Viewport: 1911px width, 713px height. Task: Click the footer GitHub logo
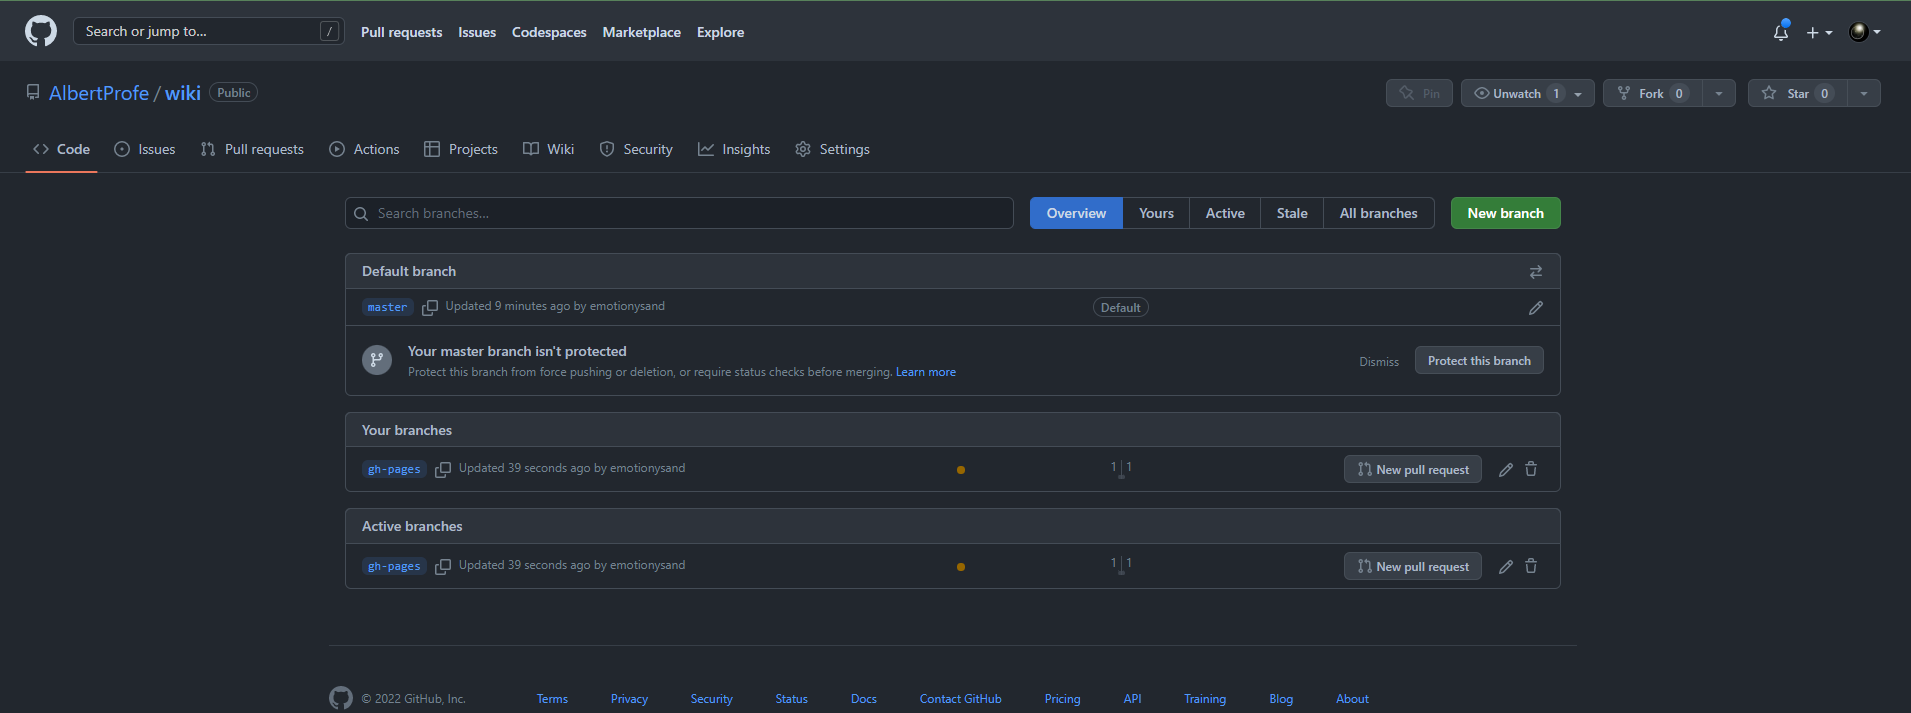tap(341, 698)
